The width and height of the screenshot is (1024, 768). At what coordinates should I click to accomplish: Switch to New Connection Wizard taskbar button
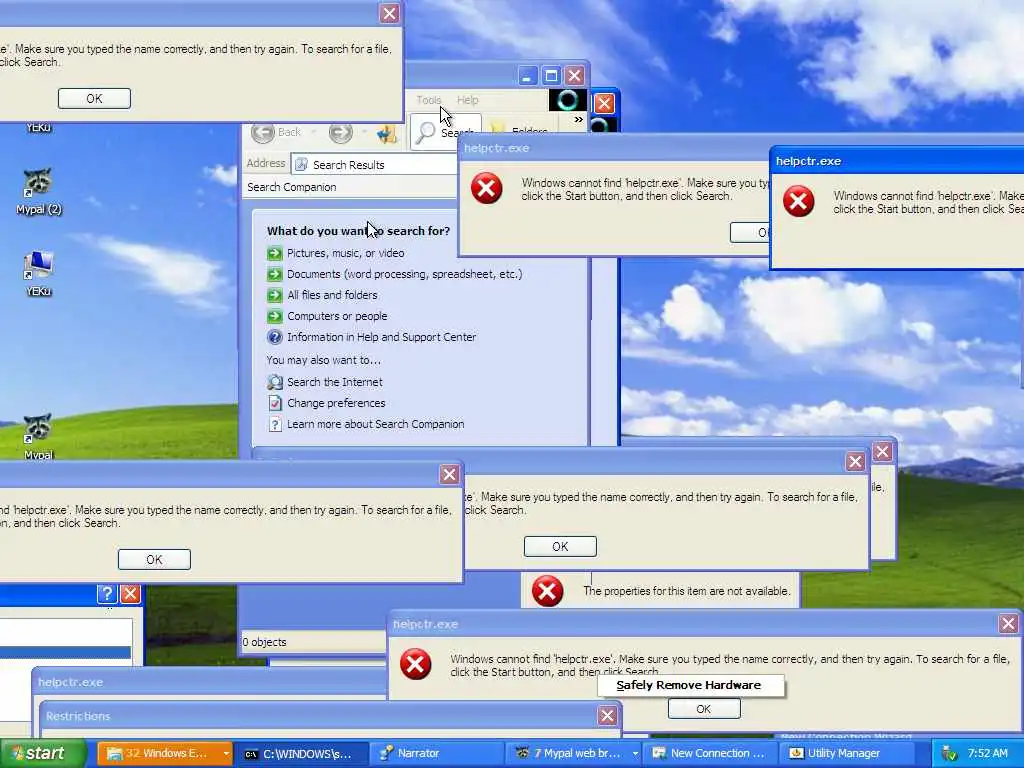(710, 754)
